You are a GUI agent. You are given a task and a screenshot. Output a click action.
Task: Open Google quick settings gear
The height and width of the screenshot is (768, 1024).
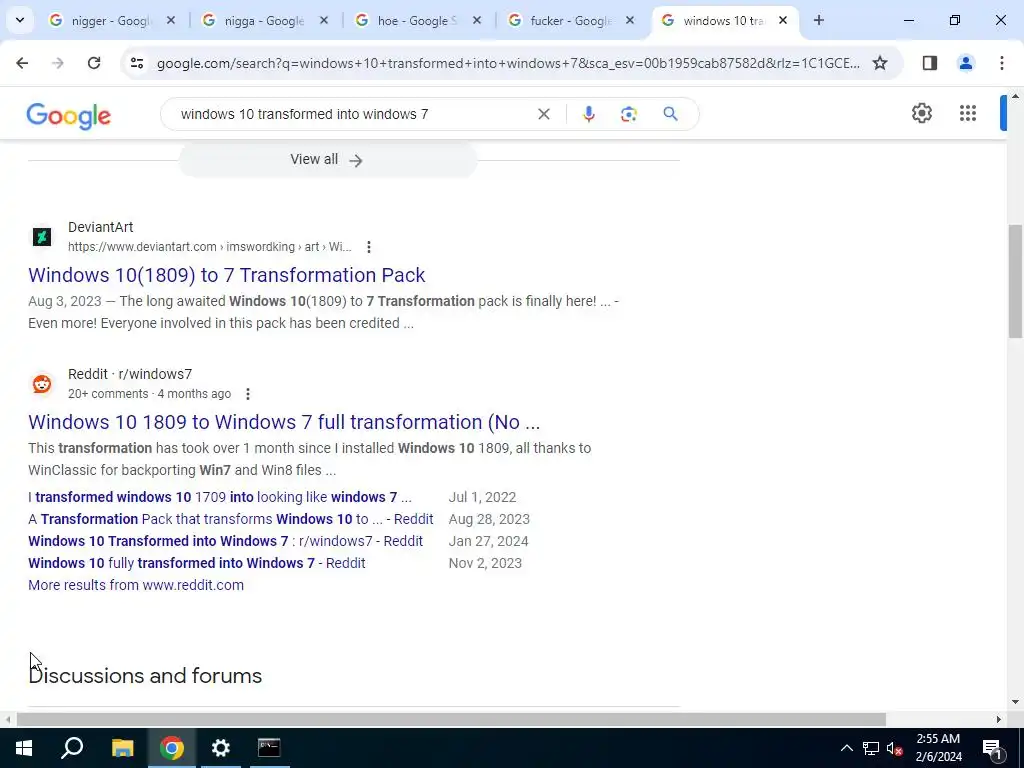[x=921, y=113]
